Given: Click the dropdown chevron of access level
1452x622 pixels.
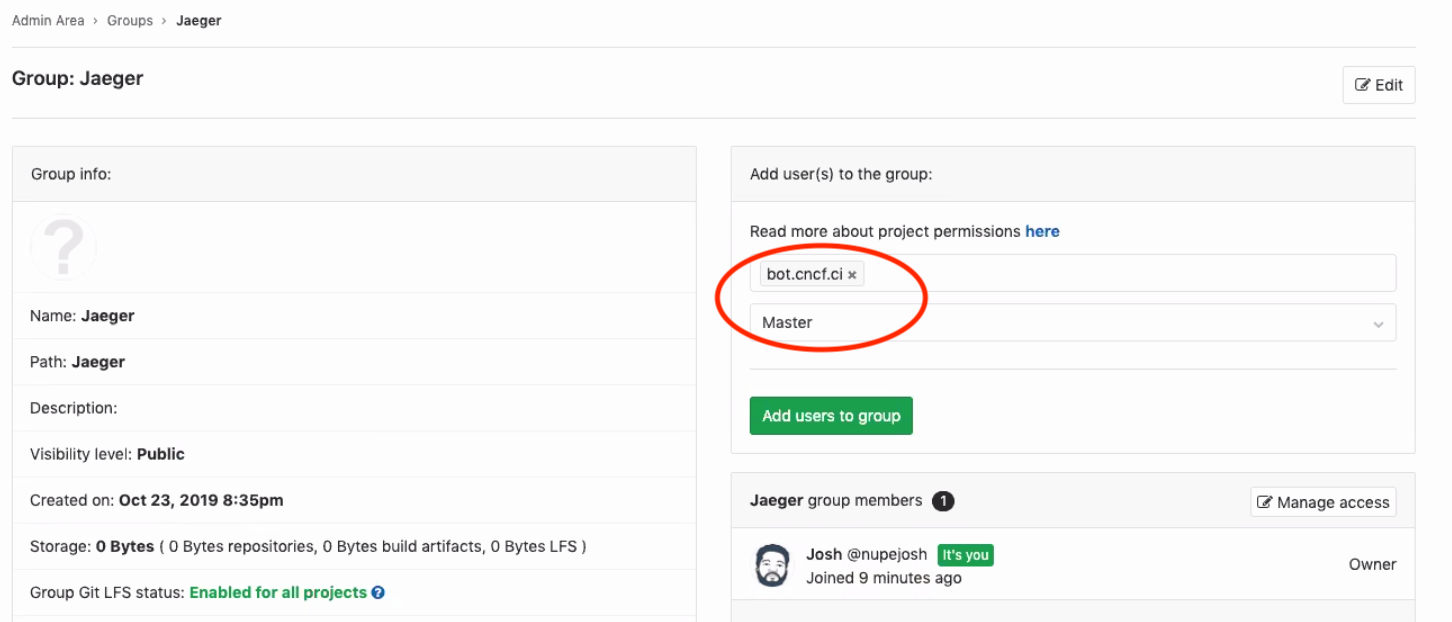Looking at the screenshot, I should point(1379,324).
